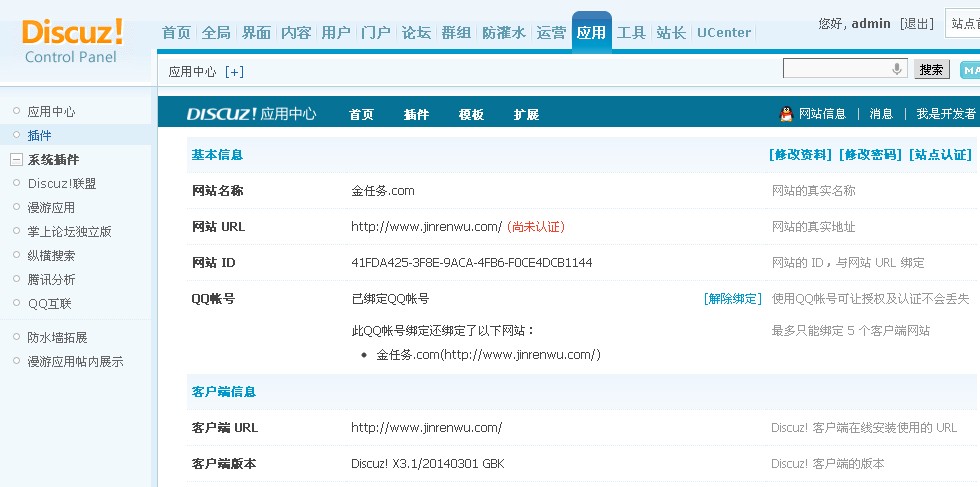Screen dimensions: 980x487
Task: Open the 站长 top menu
Action: [x=671, y=33]
